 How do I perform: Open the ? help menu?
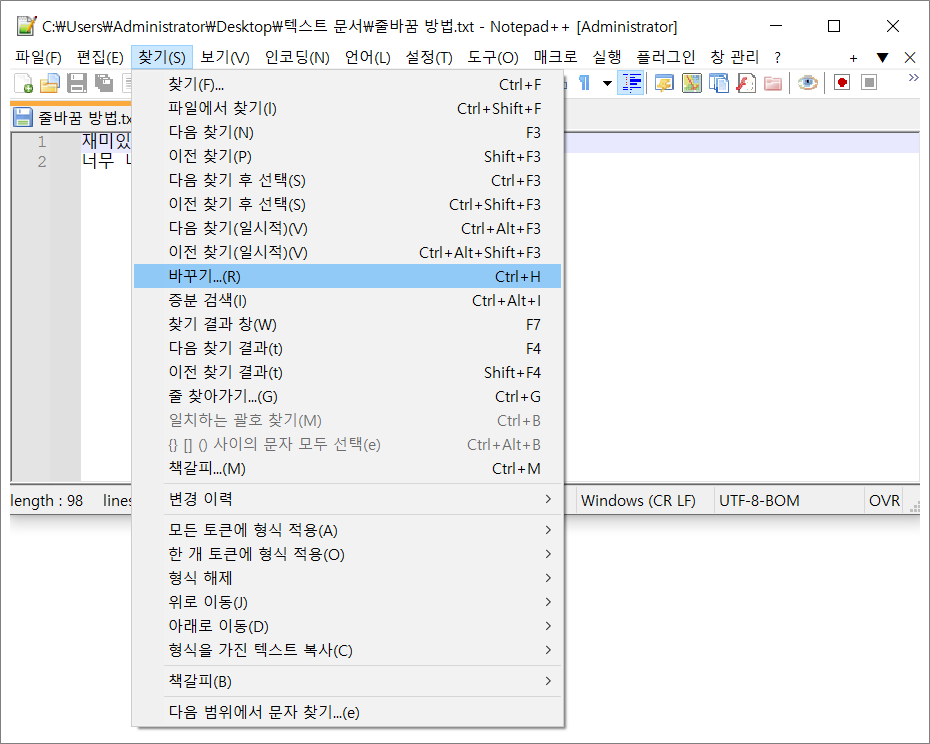(778, 58)
